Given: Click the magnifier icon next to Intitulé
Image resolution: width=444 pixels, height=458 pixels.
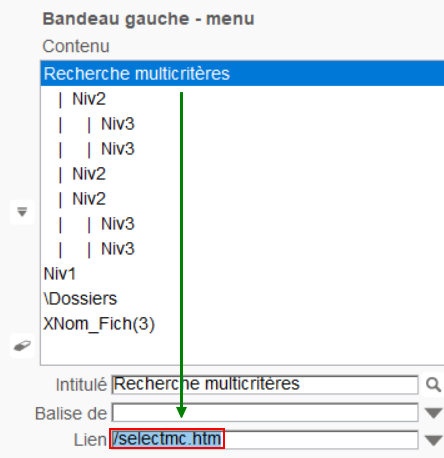Looking at the screenshot, I should pyautogui.click(x=433, y=385).
